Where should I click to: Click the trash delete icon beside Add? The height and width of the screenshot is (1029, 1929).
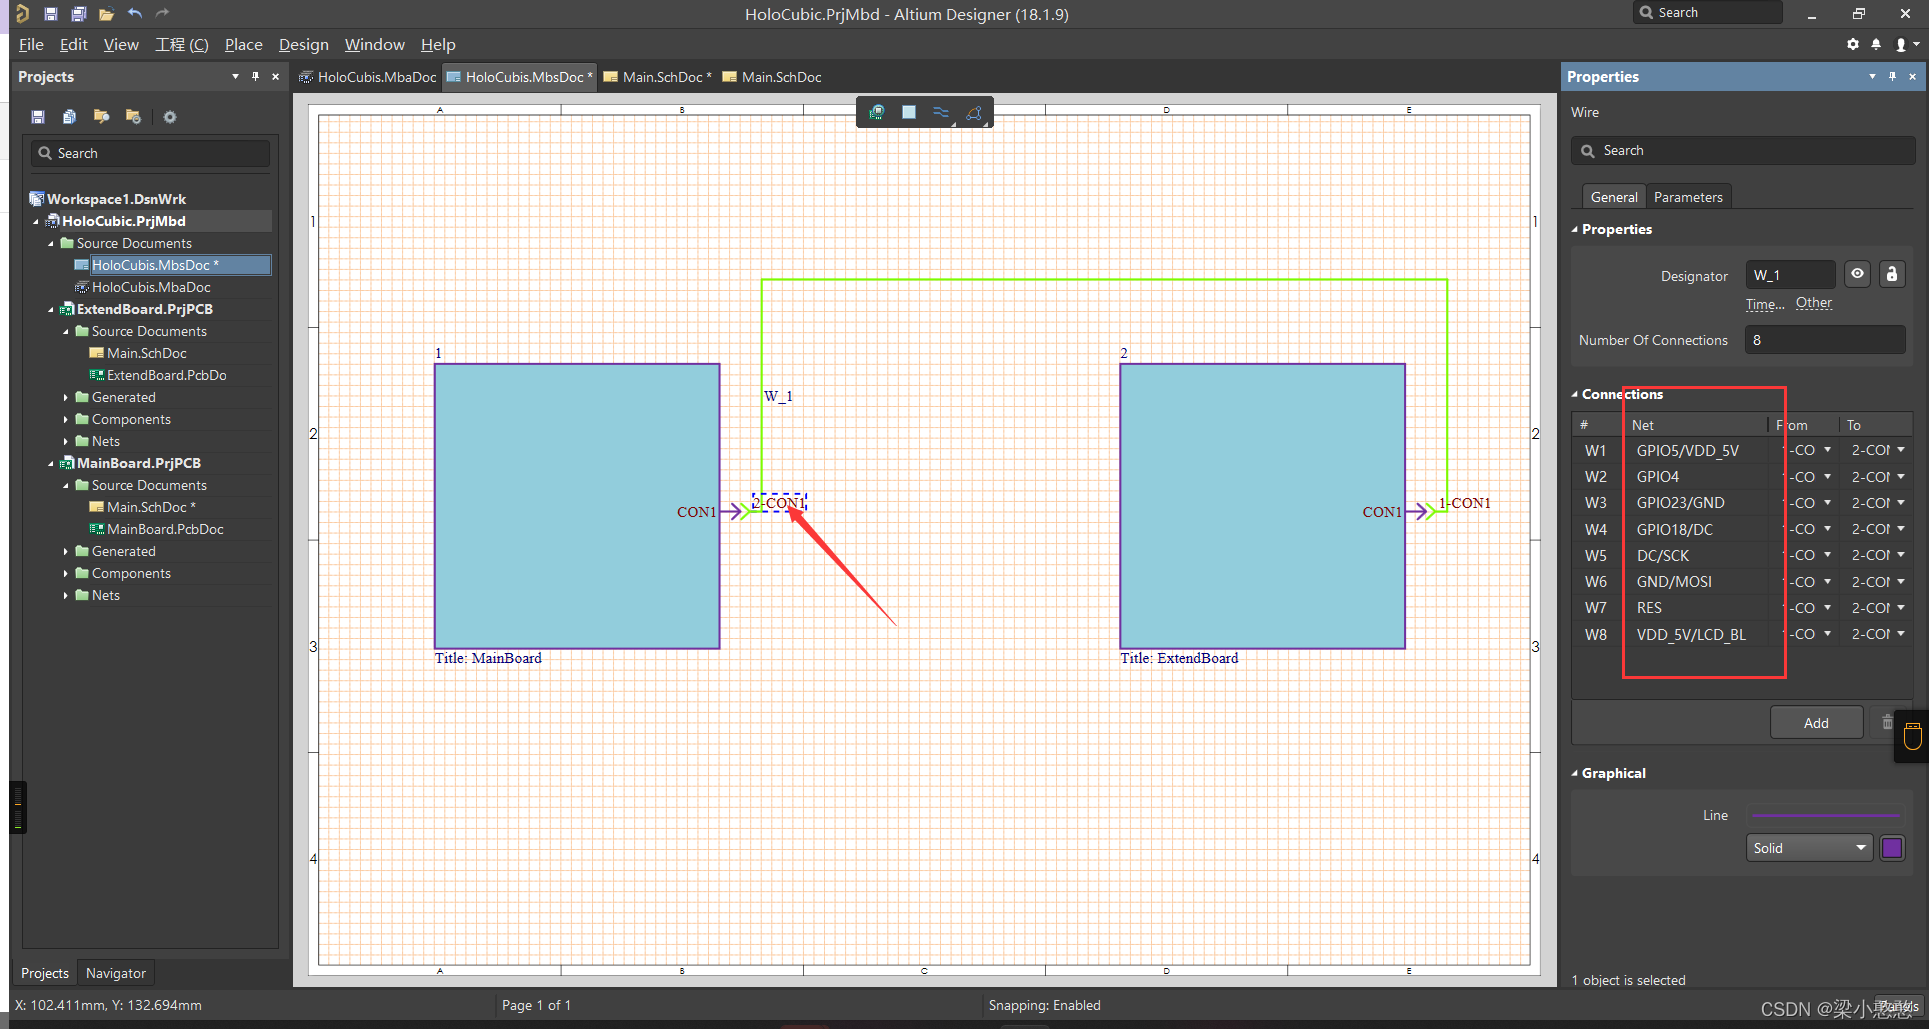pyautogui.click(x=1887, y=722)
